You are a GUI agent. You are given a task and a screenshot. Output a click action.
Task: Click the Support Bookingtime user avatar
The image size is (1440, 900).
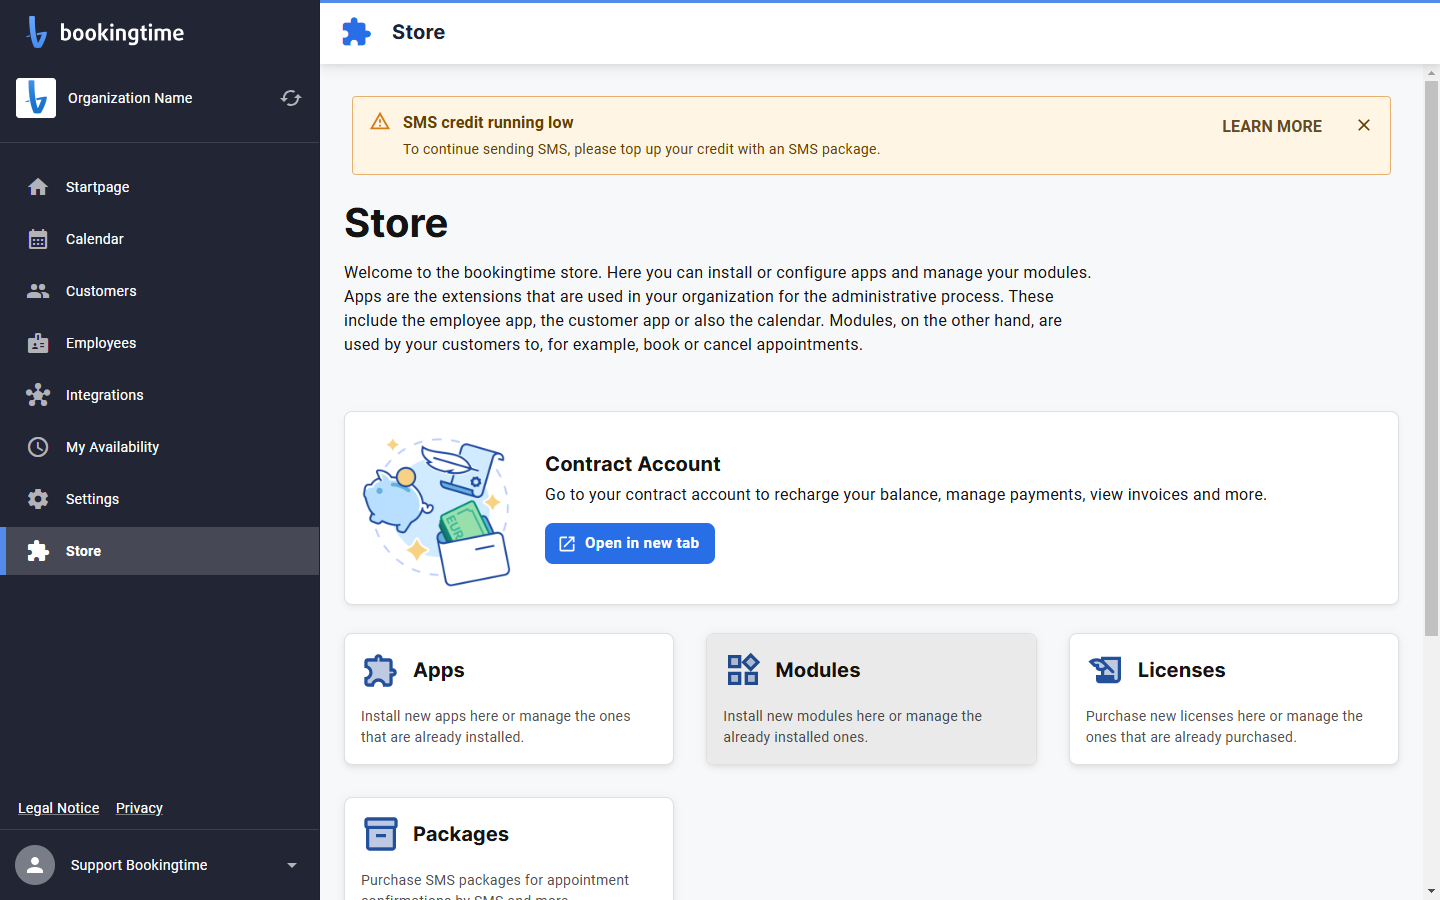[x=35, y=865]
